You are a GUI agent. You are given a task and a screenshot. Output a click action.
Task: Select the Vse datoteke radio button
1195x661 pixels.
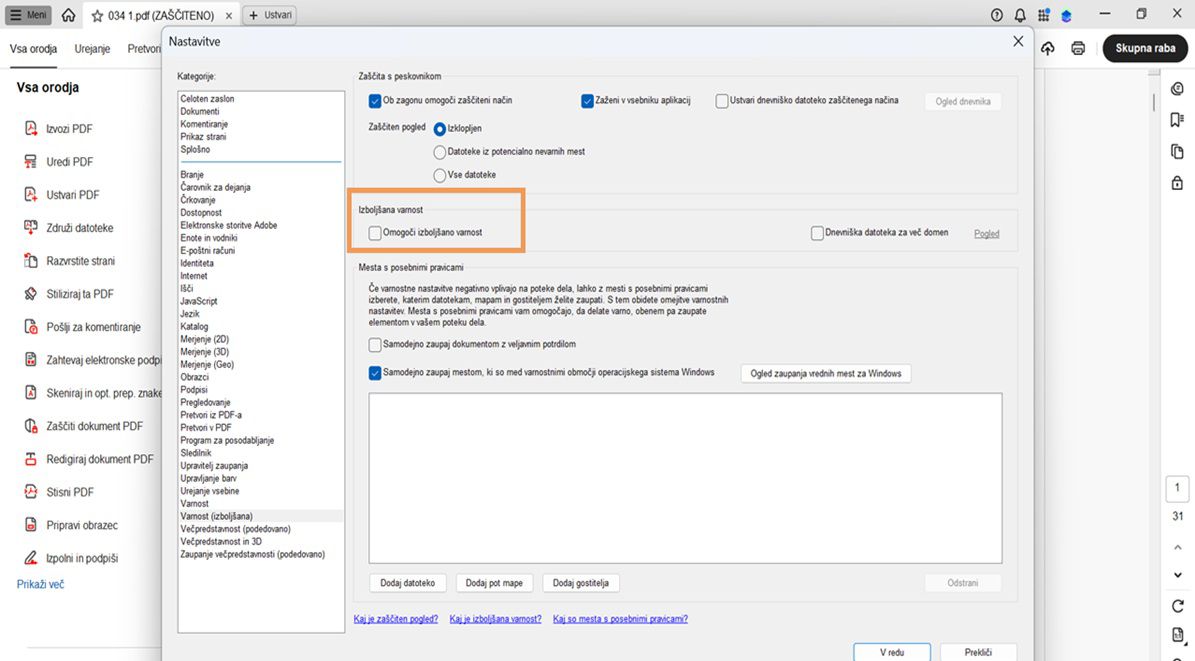coord(440,175)
